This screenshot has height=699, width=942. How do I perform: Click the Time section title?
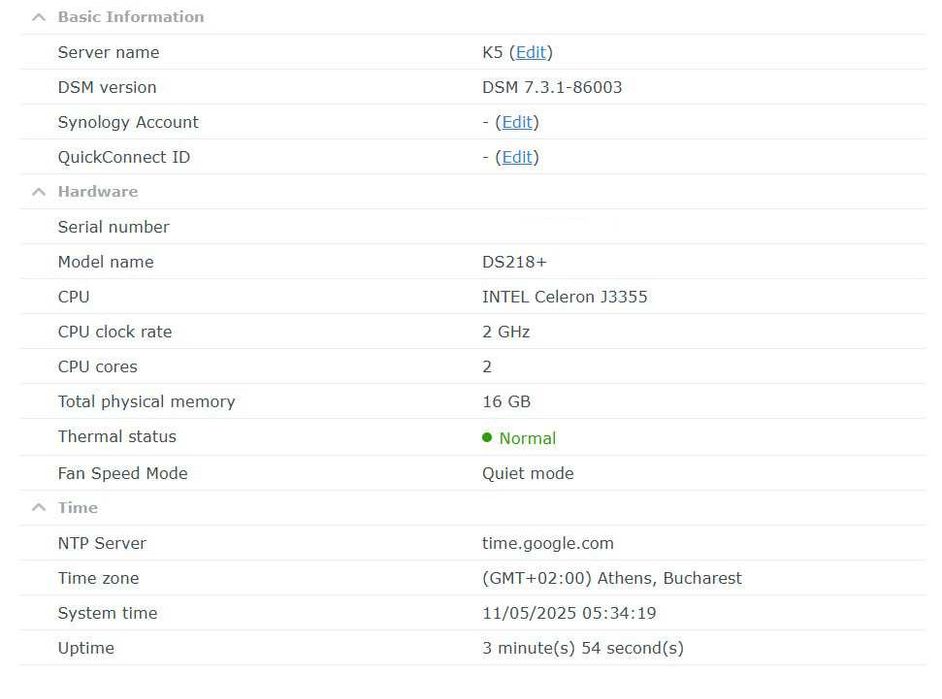click(77, 508)
